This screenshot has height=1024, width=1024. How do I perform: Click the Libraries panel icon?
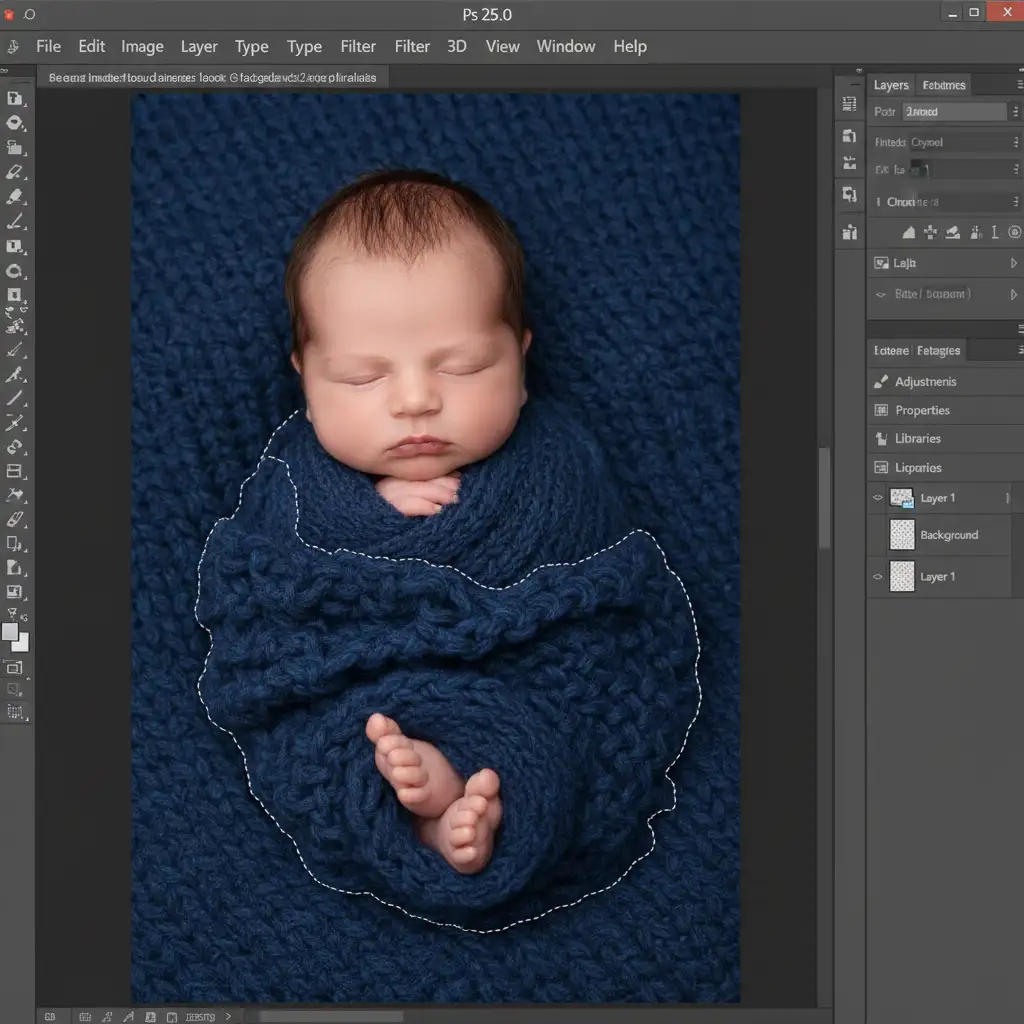[x=881, y=439]
